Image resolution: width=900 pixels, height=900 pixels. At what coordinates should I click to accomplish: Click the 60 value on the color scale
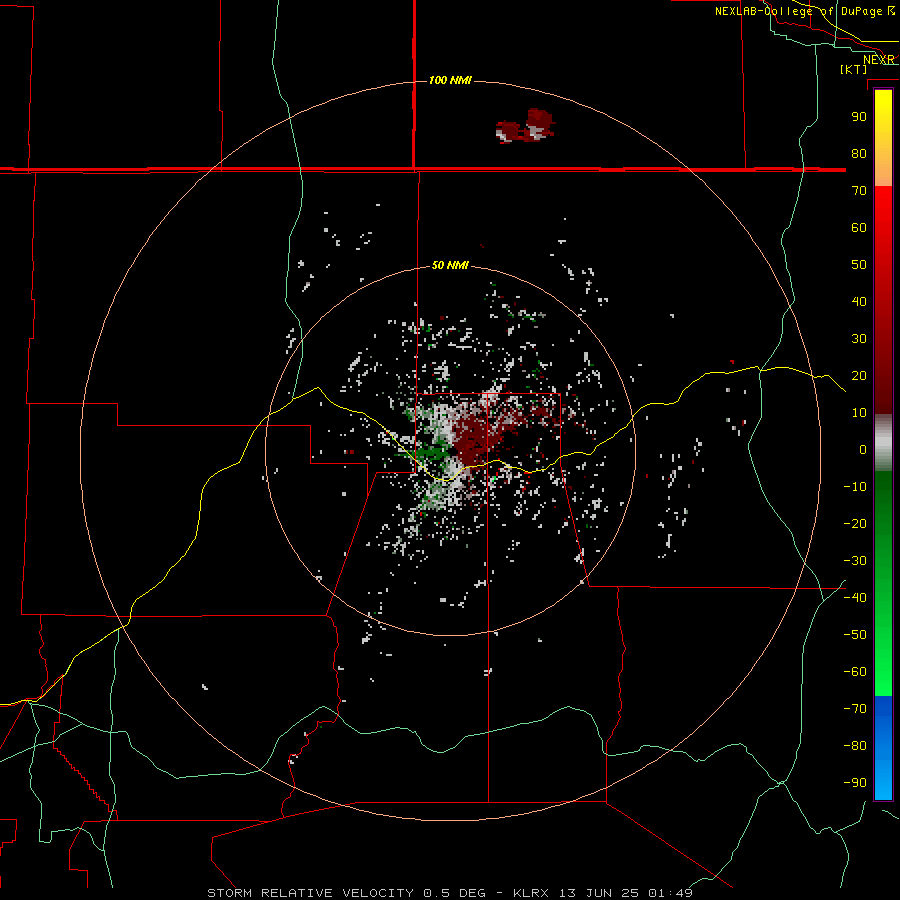click(x=859, y=227)
